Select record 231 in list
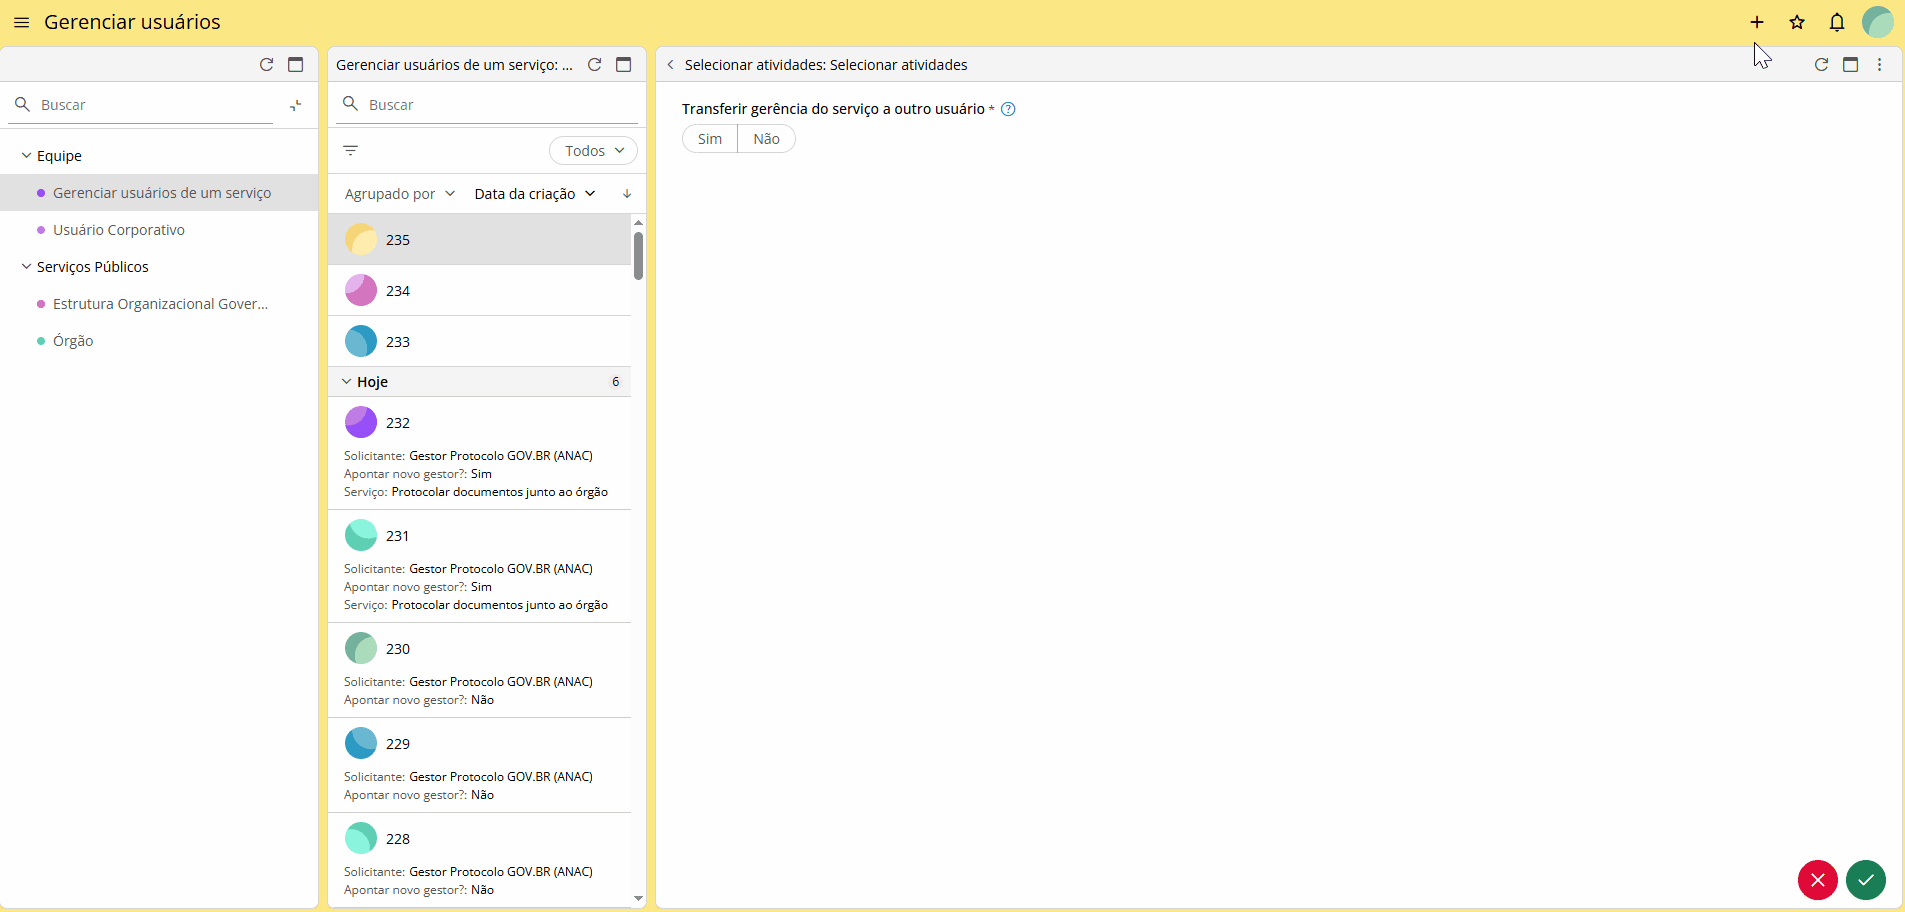Screen dimensions: 1905x912 [x=480, y=567]
